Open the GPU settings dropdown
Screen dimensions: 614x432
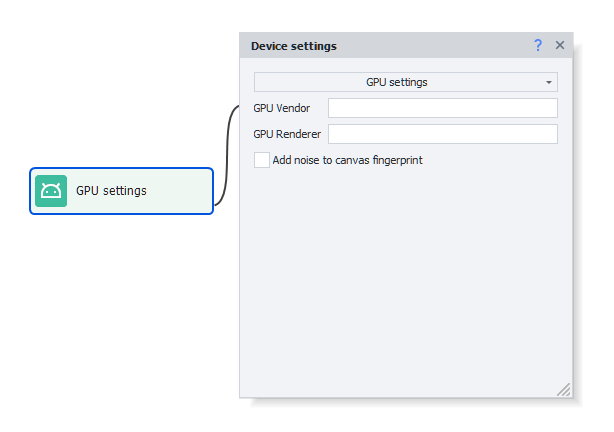point(406,82)
